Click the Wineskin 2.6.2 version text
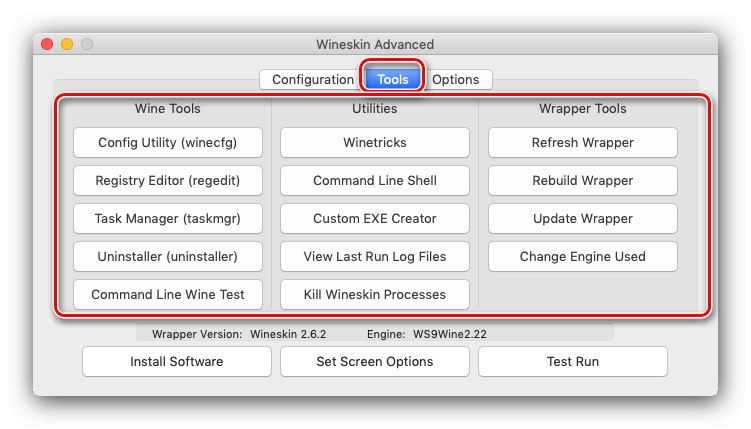 [x=288, y=334]
